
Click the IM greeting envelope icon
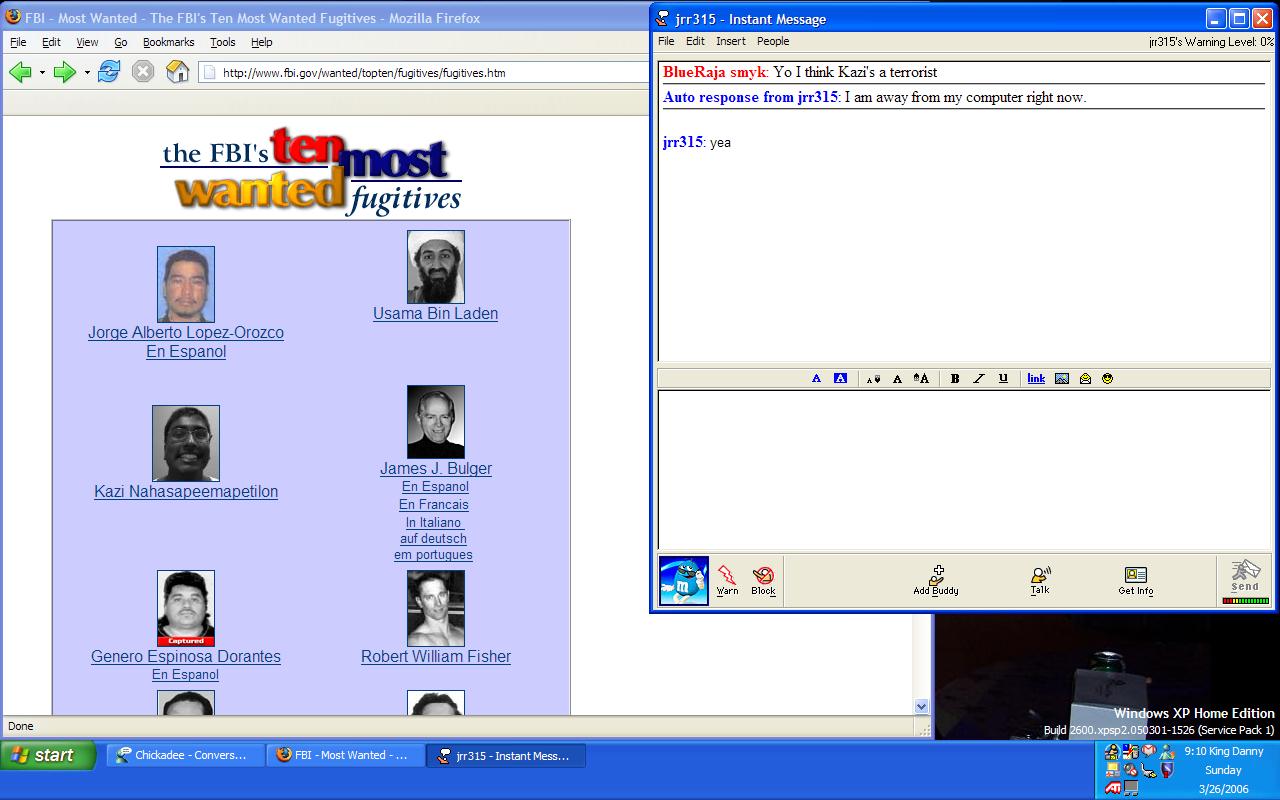[1085, 378]
